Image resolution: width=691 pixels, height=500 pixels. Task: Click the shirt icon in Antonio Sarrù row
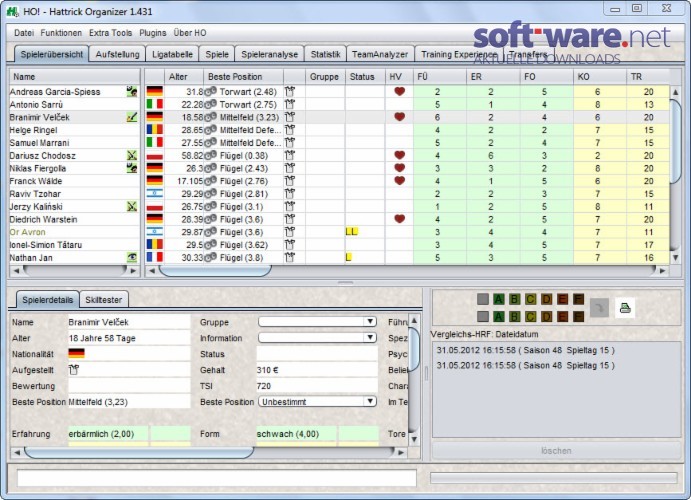(x=290, y=104)
